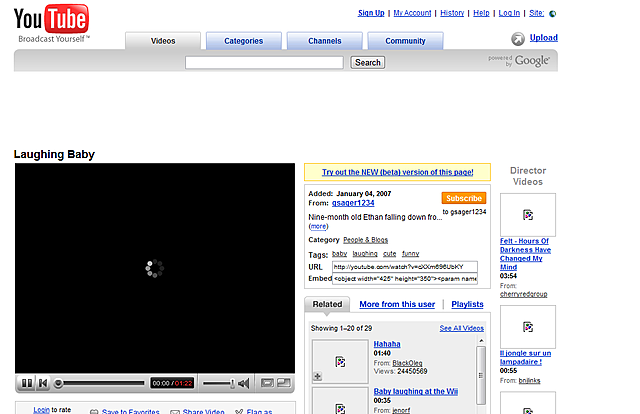Screen dimensions: 640x414
Task: Click the video seek bar handle
Action: click(x=58, y=383)
